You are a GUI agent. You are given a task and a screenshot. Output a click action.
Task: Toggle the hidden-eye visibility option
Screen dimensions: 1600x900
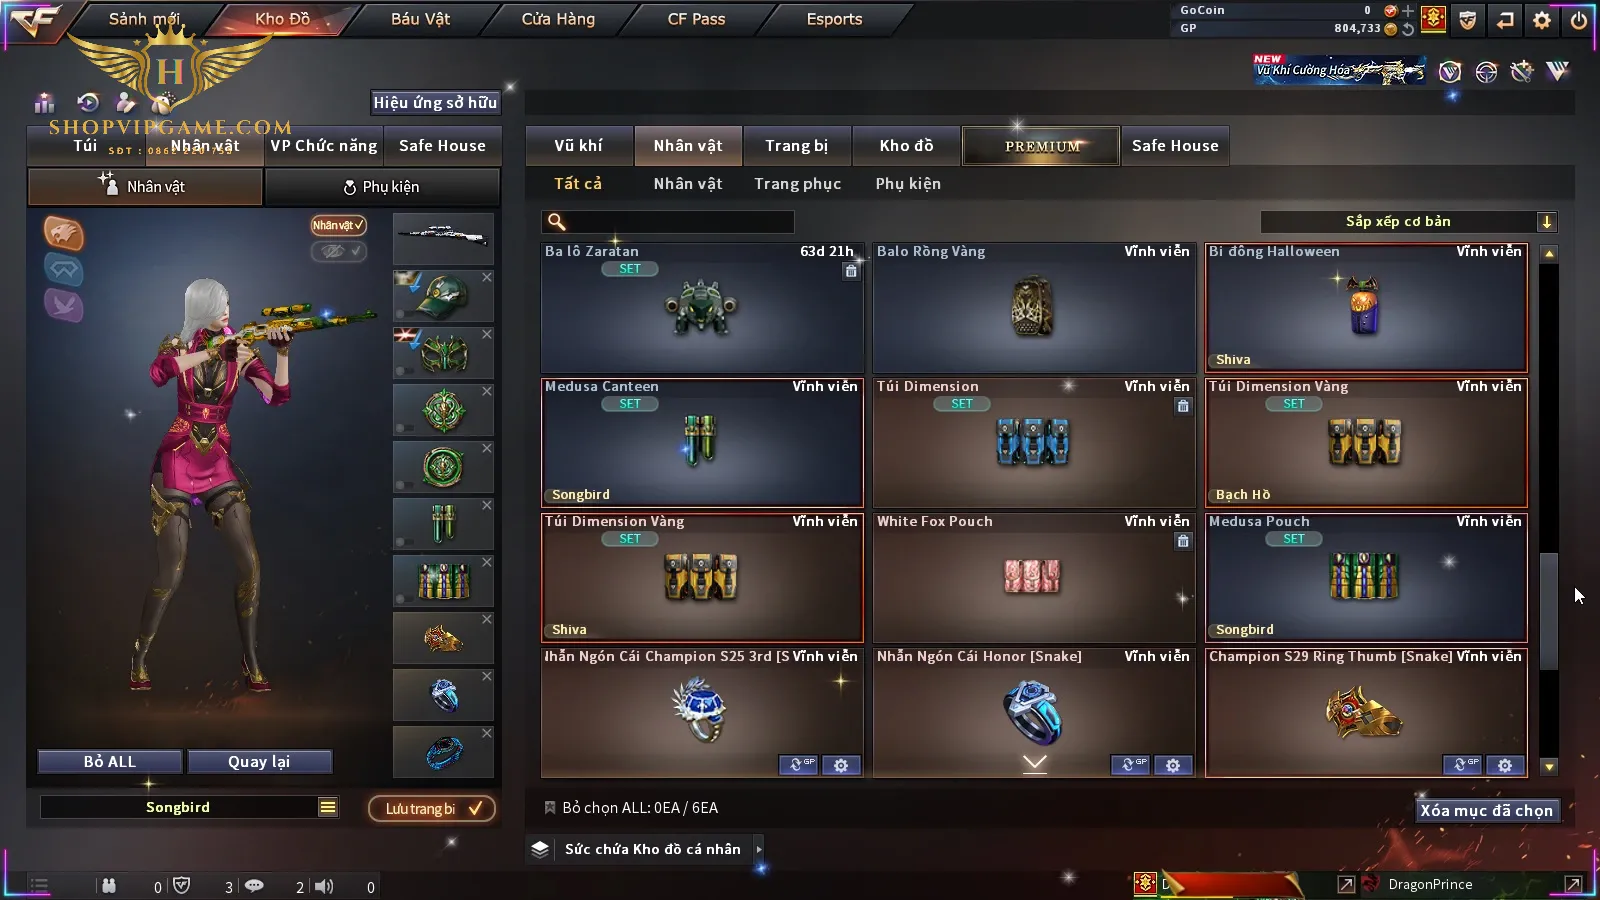tap(338, 251)
